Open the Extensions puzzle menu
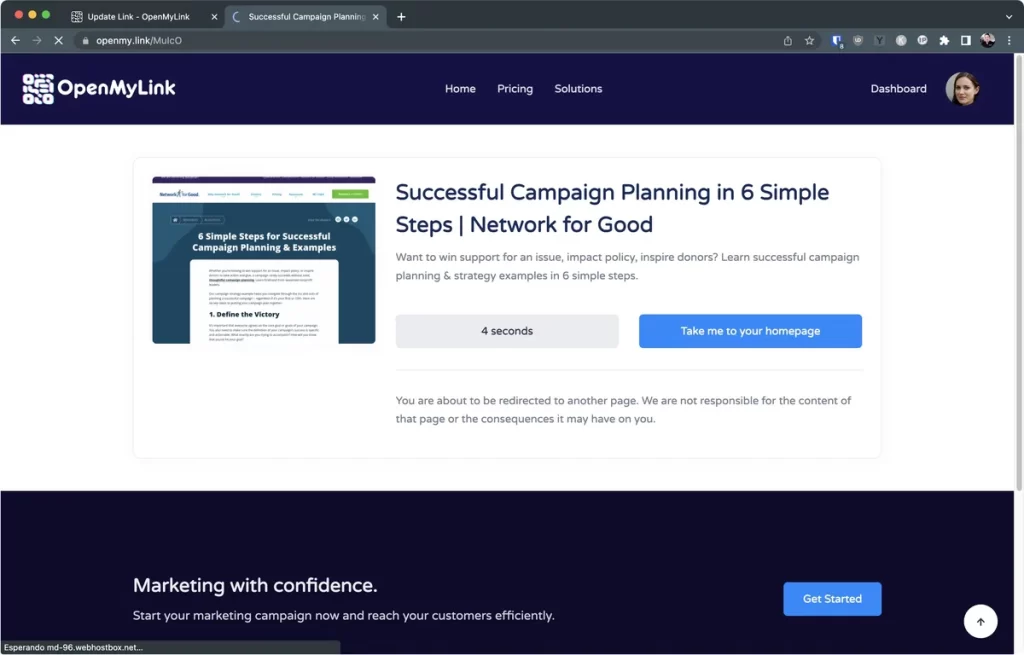This screenshot has height=655, width=1024. pyautogui.click(x=944, y=40)
